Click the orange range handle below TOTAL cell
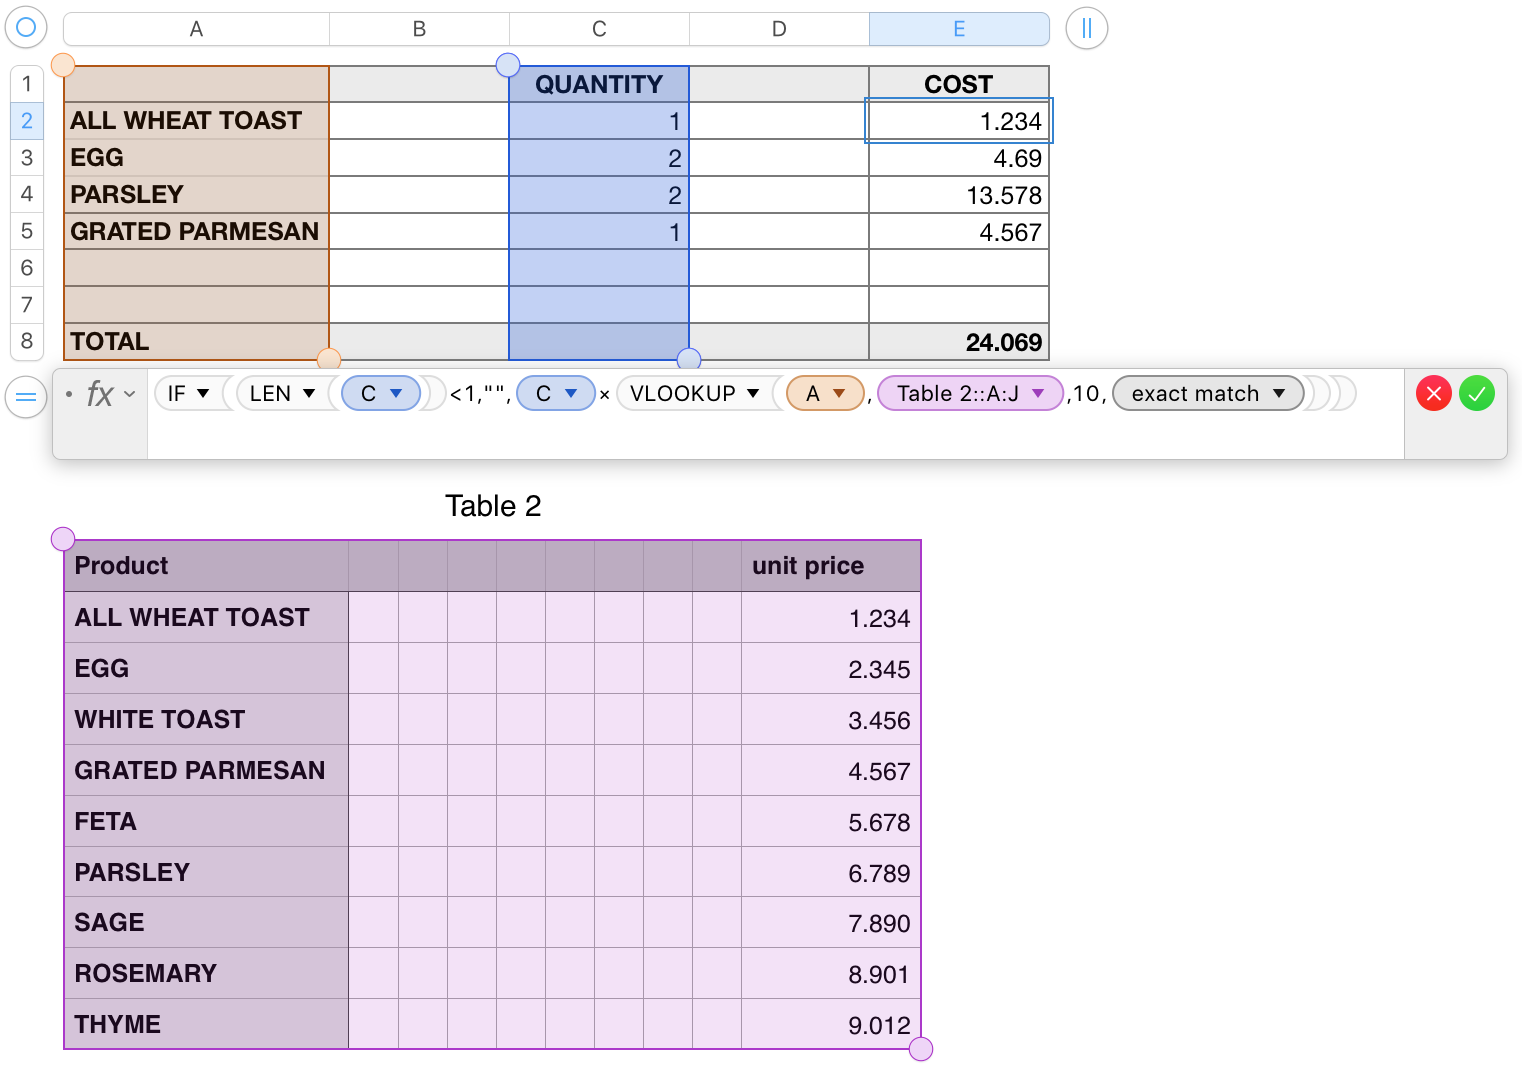The height and width of the screenshot is (1092, 1522). [329, 359]
